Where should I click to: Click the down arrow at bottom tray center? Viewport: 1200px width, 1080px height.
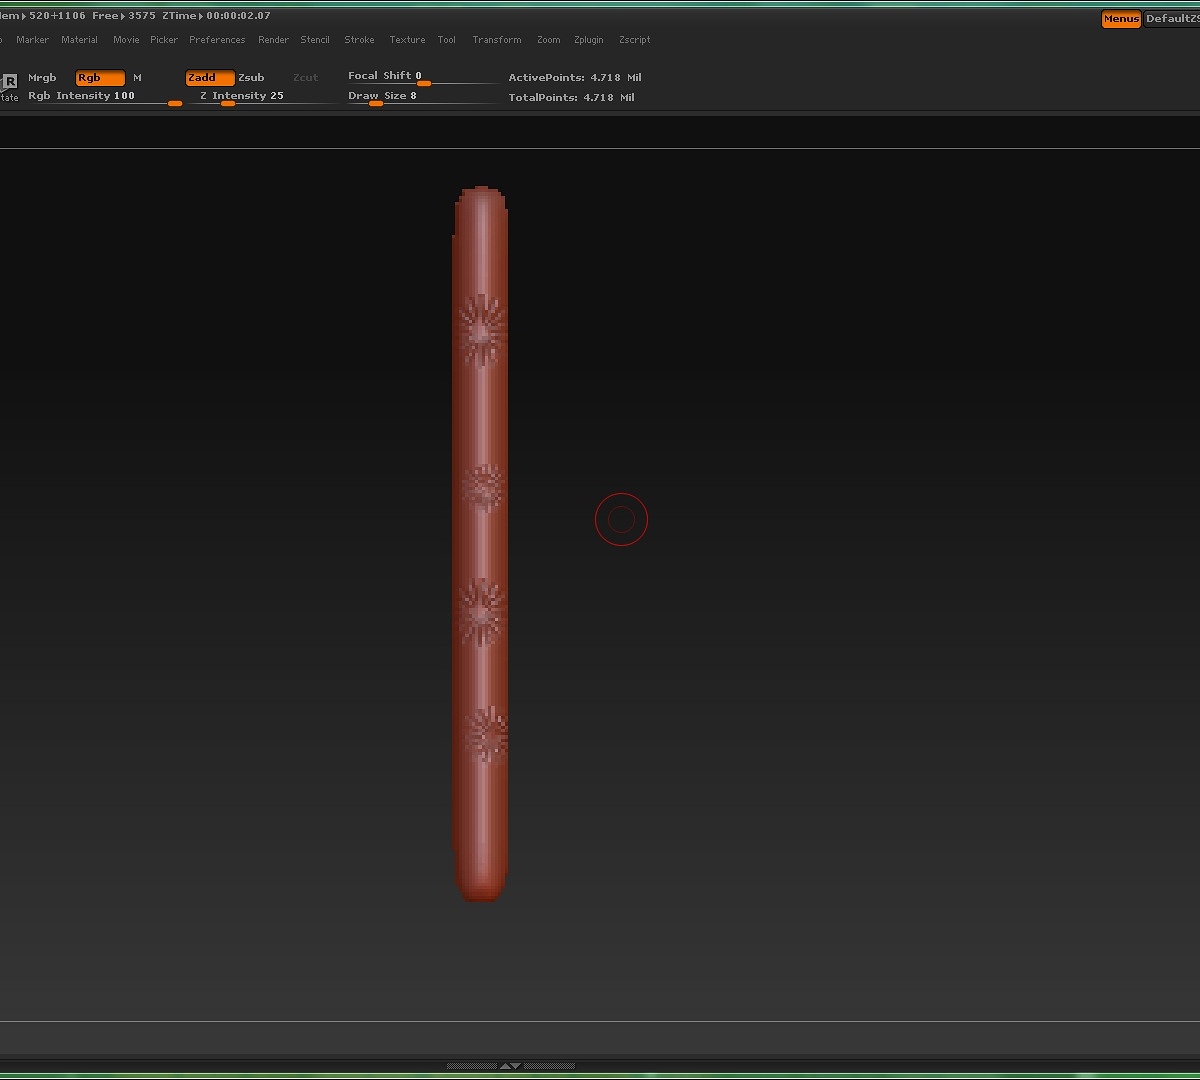(x=516, y=1066)
